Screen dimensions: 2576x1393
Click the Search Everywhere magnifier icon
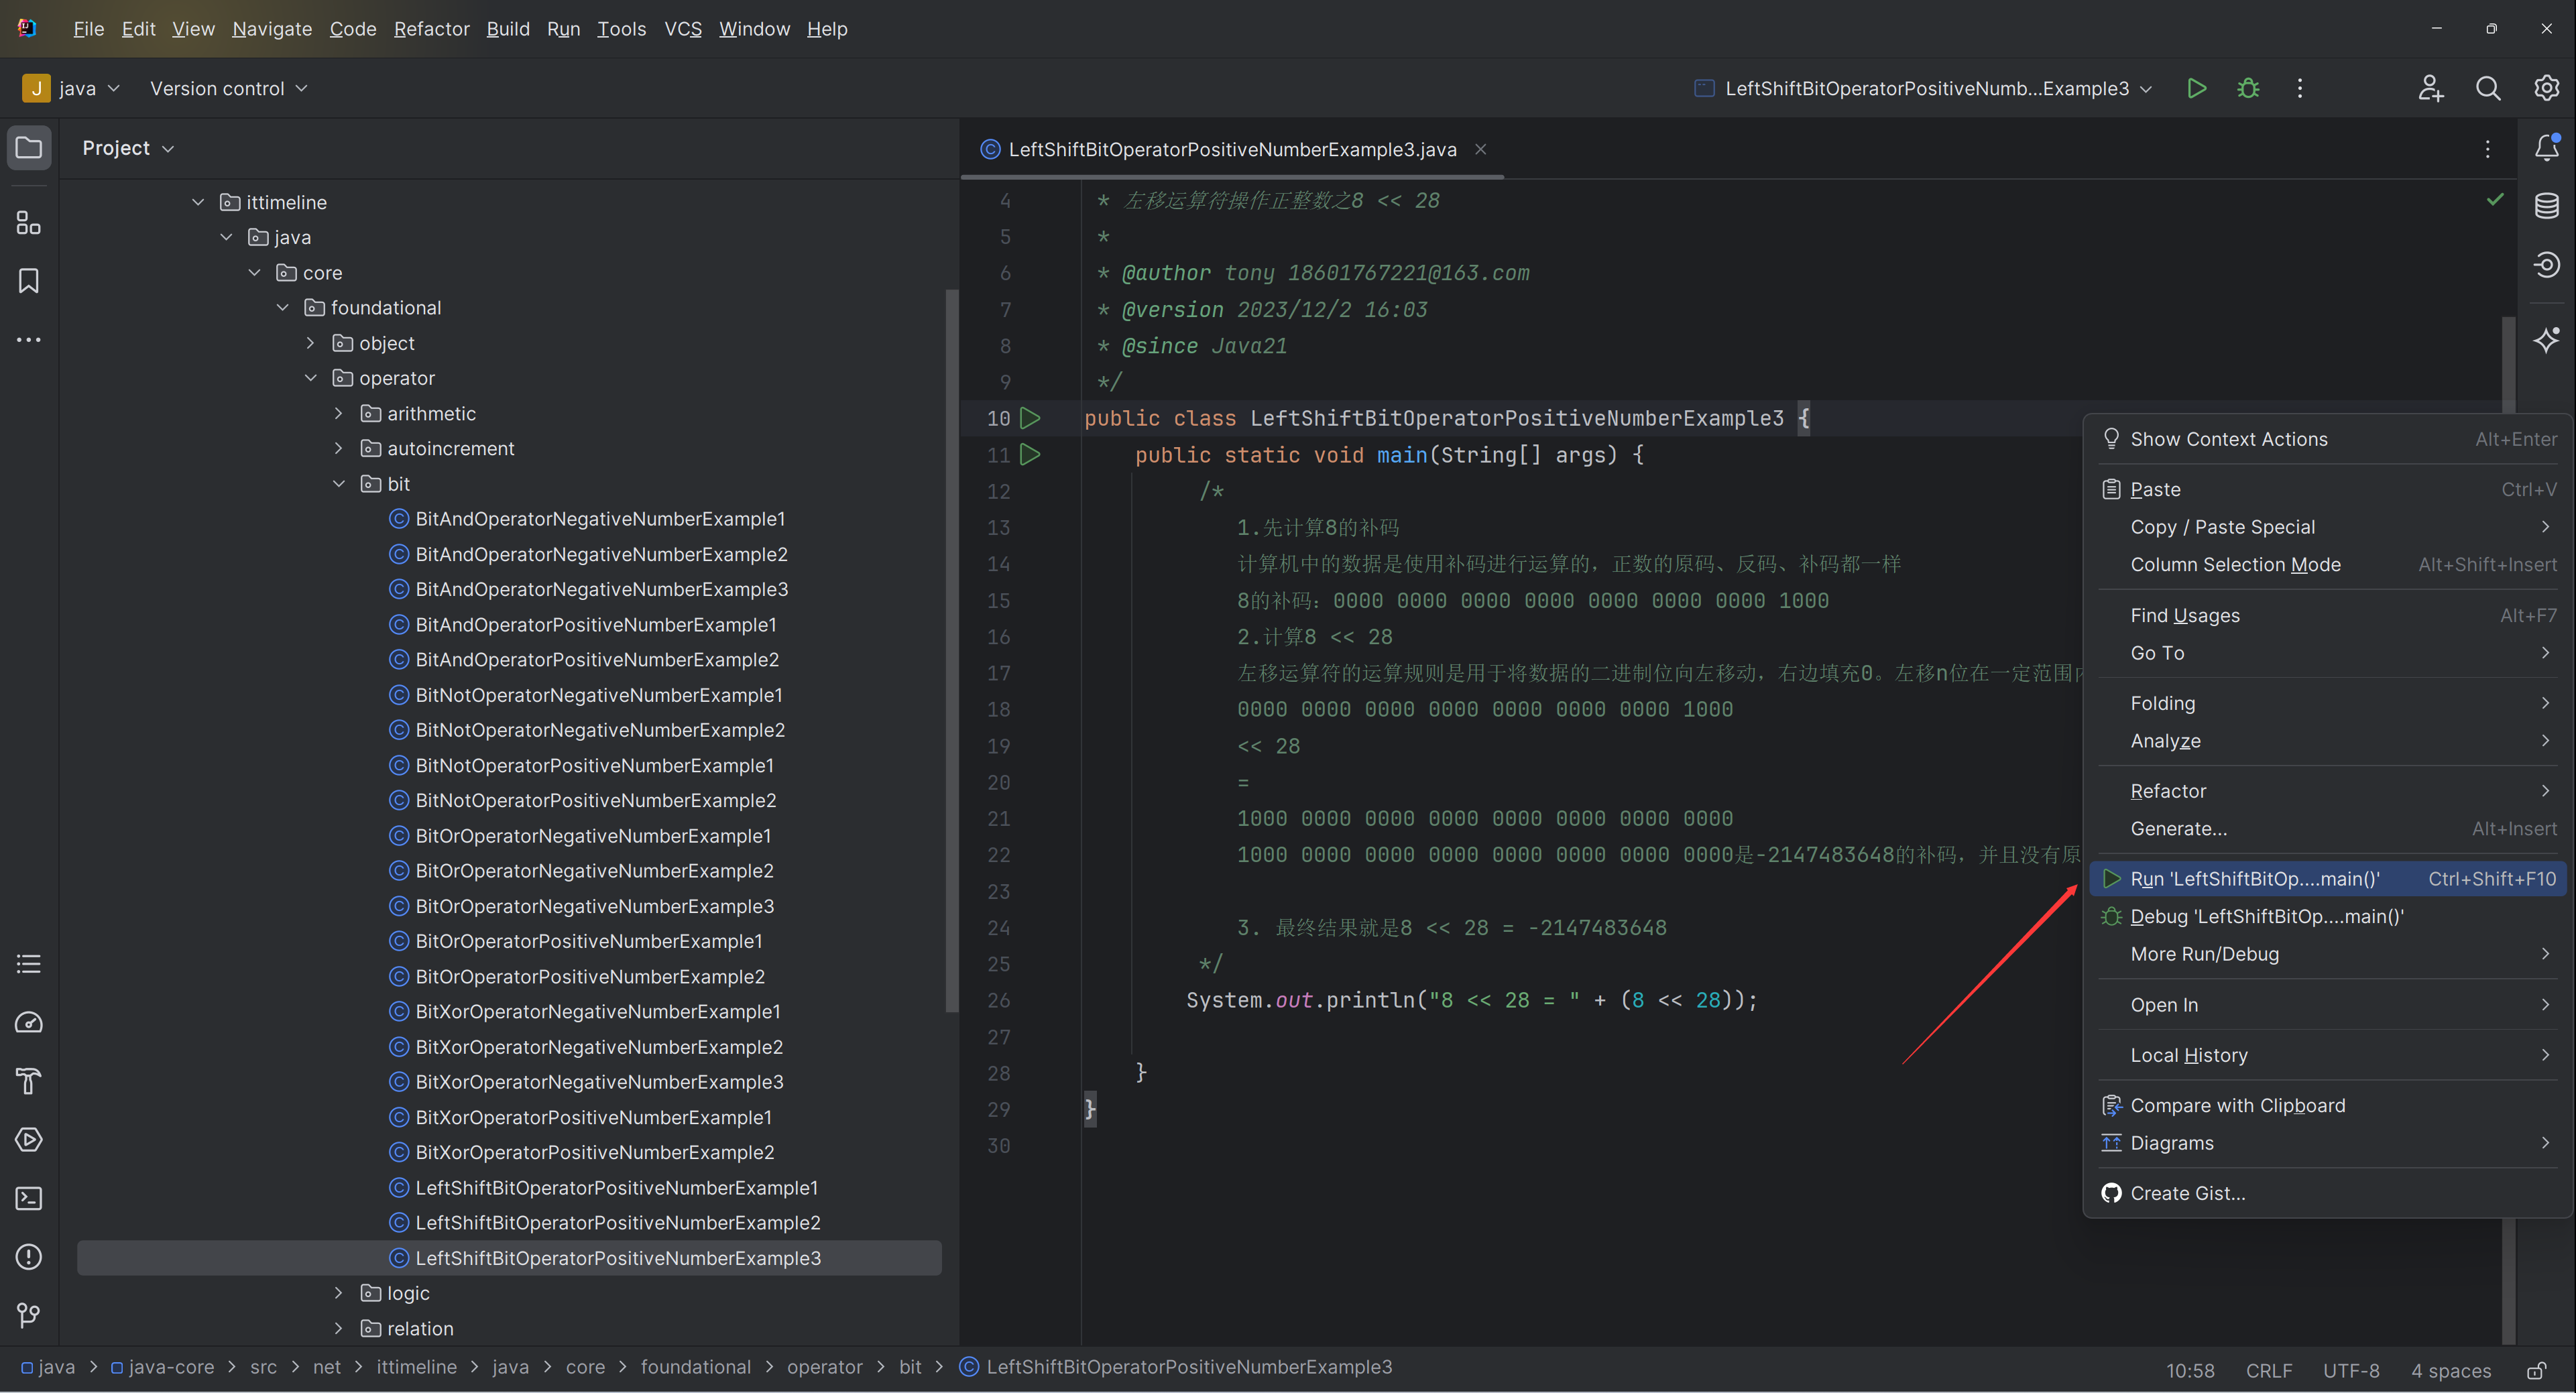(x=2488, y=88)
